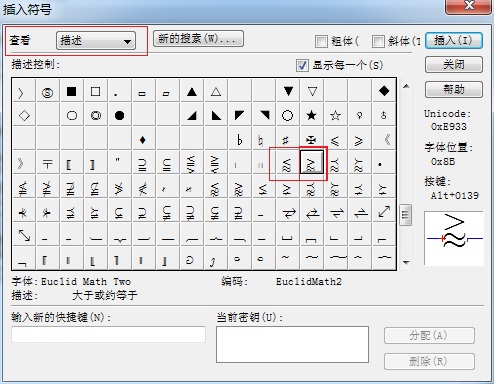Choose the hollow white square symbol
Screen dimensions: 494x384
(x=95, y=91)
